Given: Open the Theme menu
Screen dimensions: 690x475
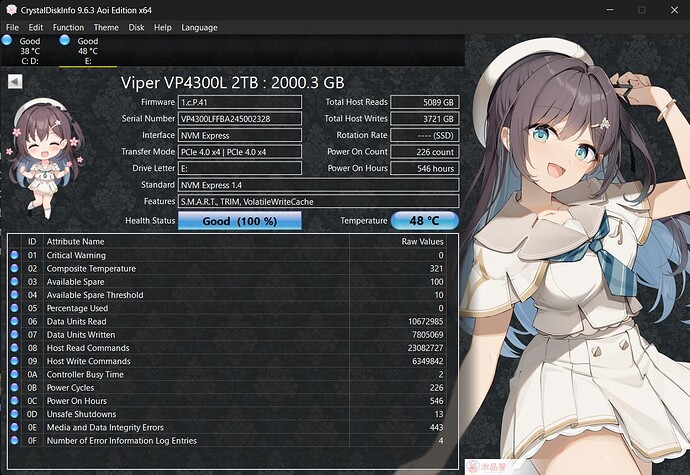Looking at the screenshot, I should (x=106, y=27).
